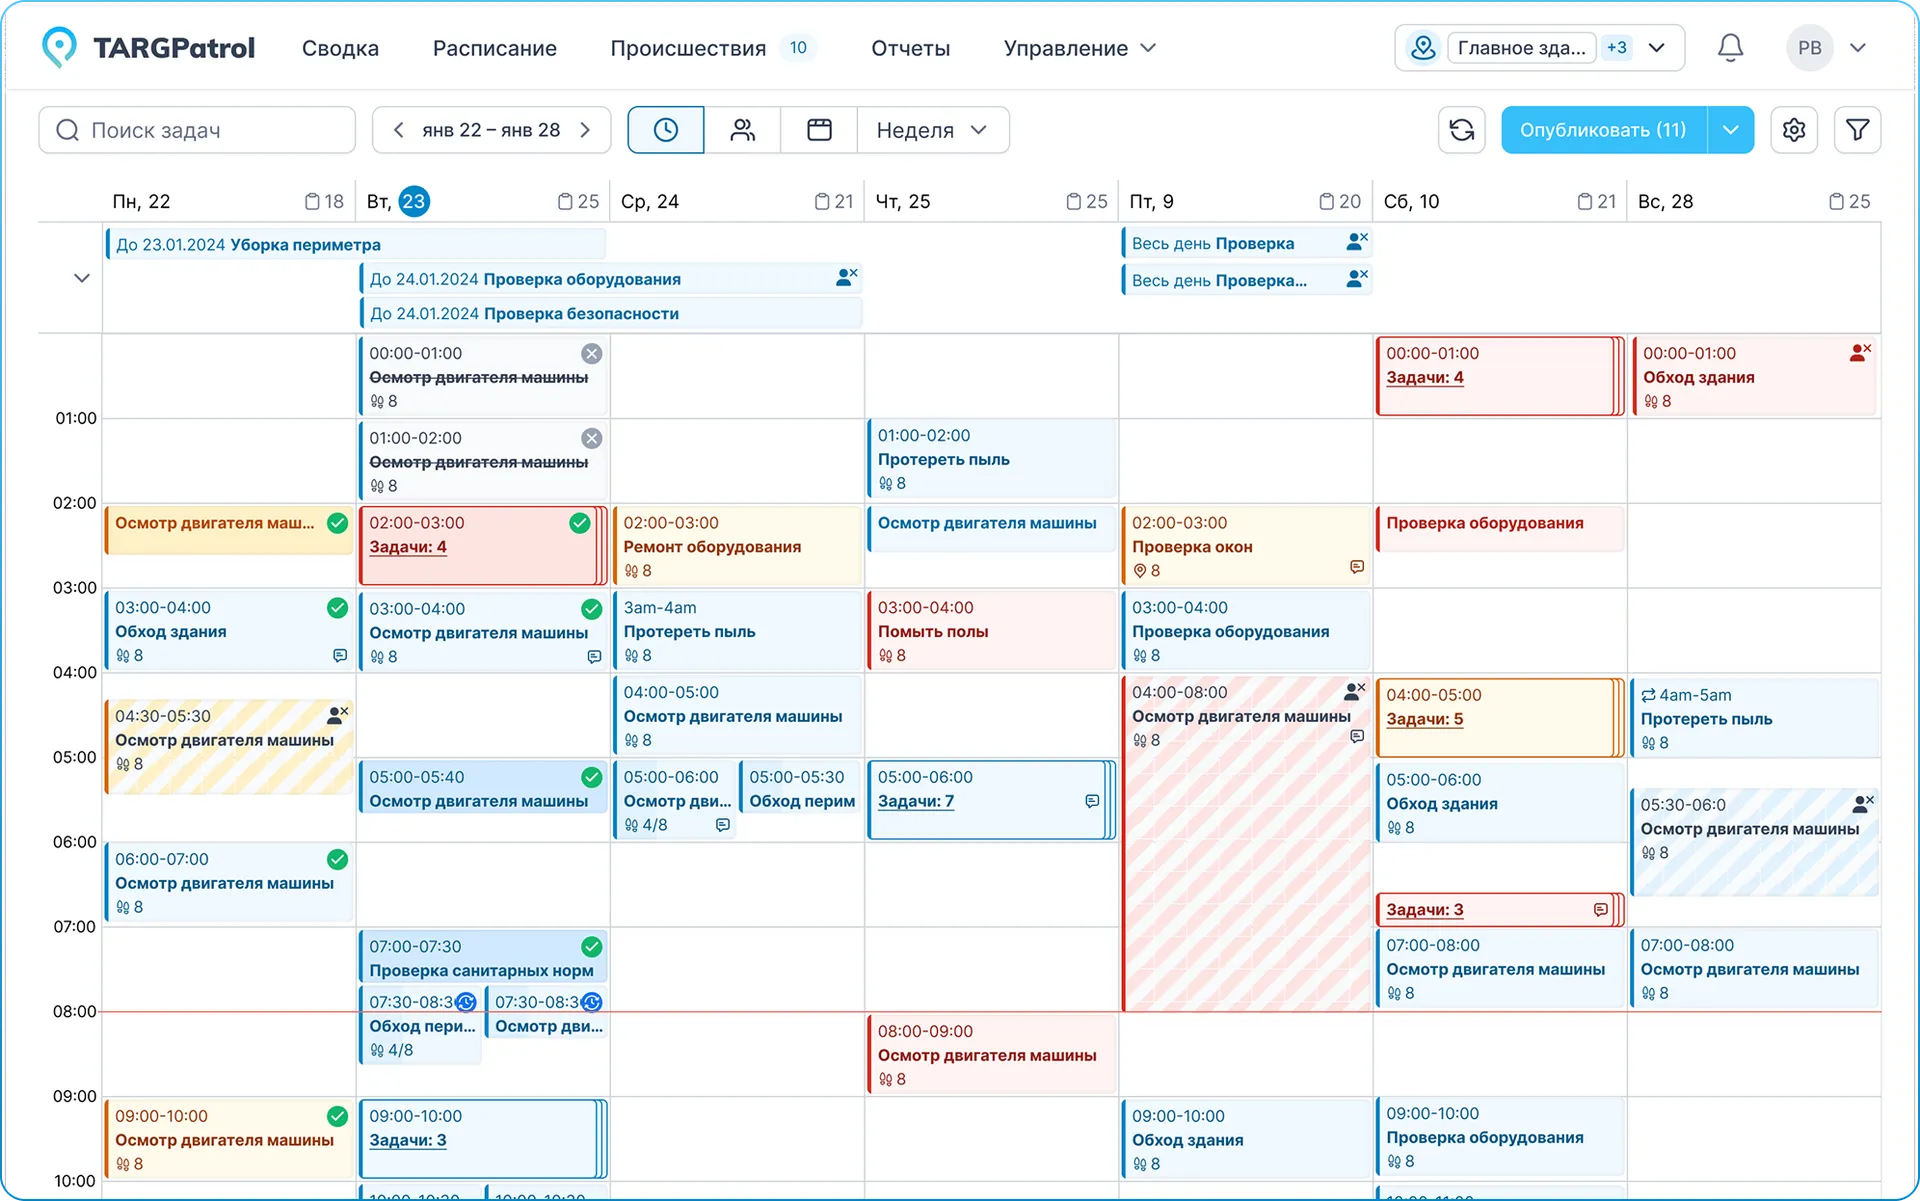Open the Неделя view dropdown

(932, 130)
